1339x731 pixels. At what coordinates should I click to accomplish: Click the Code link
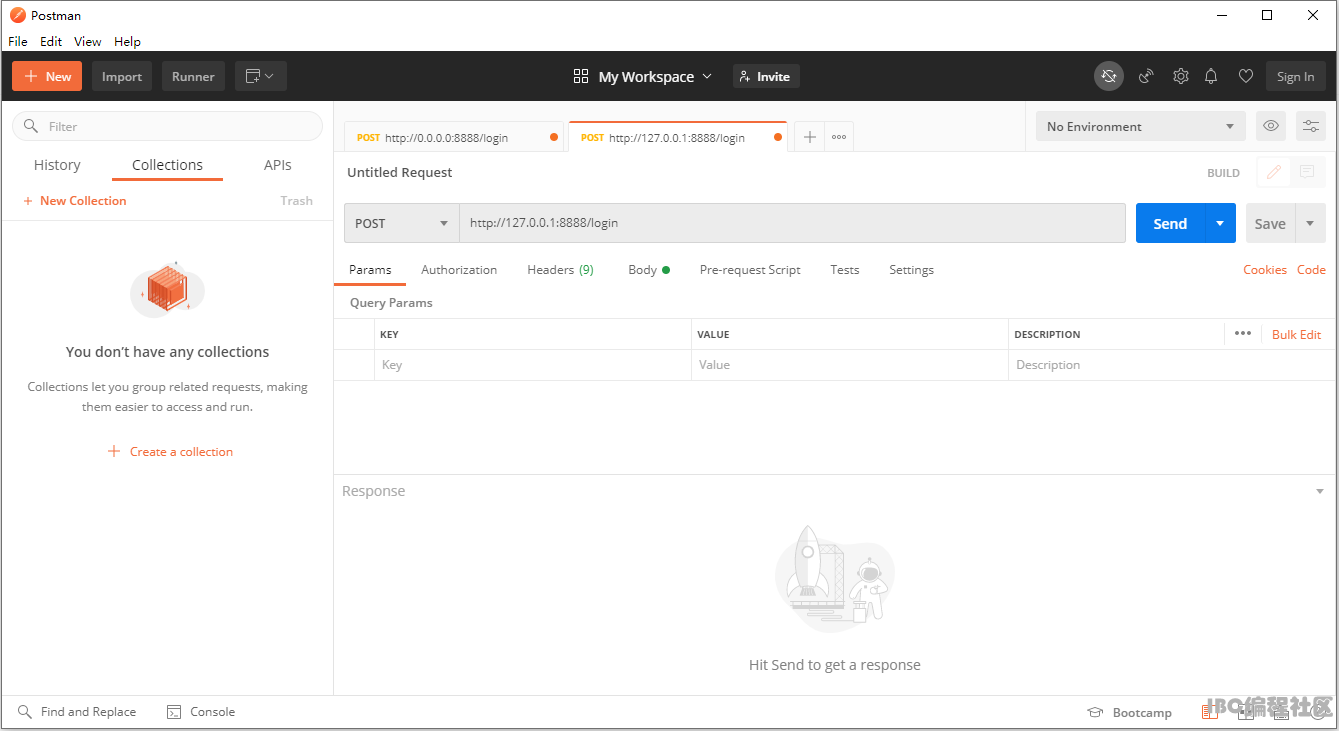point(1311,270)
